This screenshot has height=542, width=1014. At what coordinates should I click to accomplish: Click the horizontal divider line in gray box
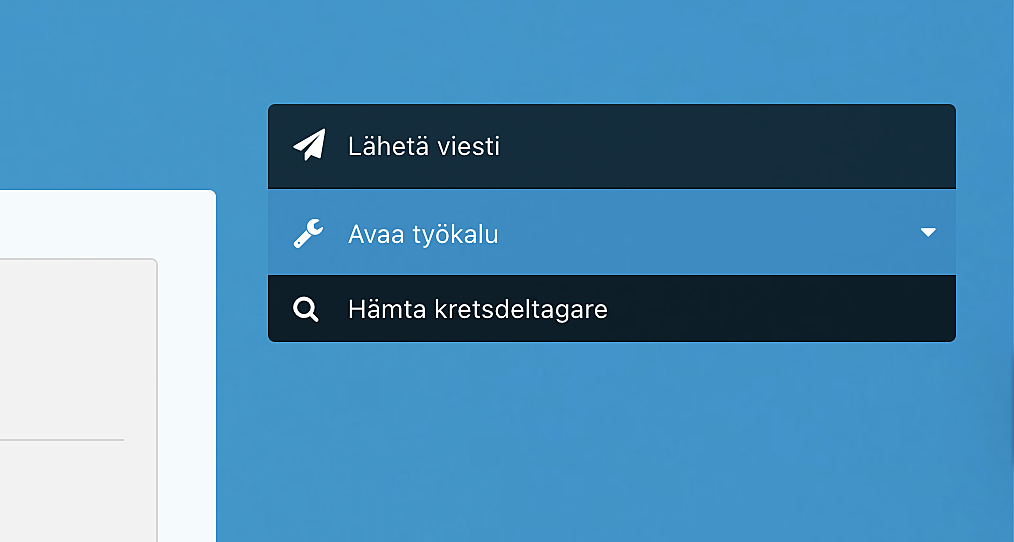(62, 440)
